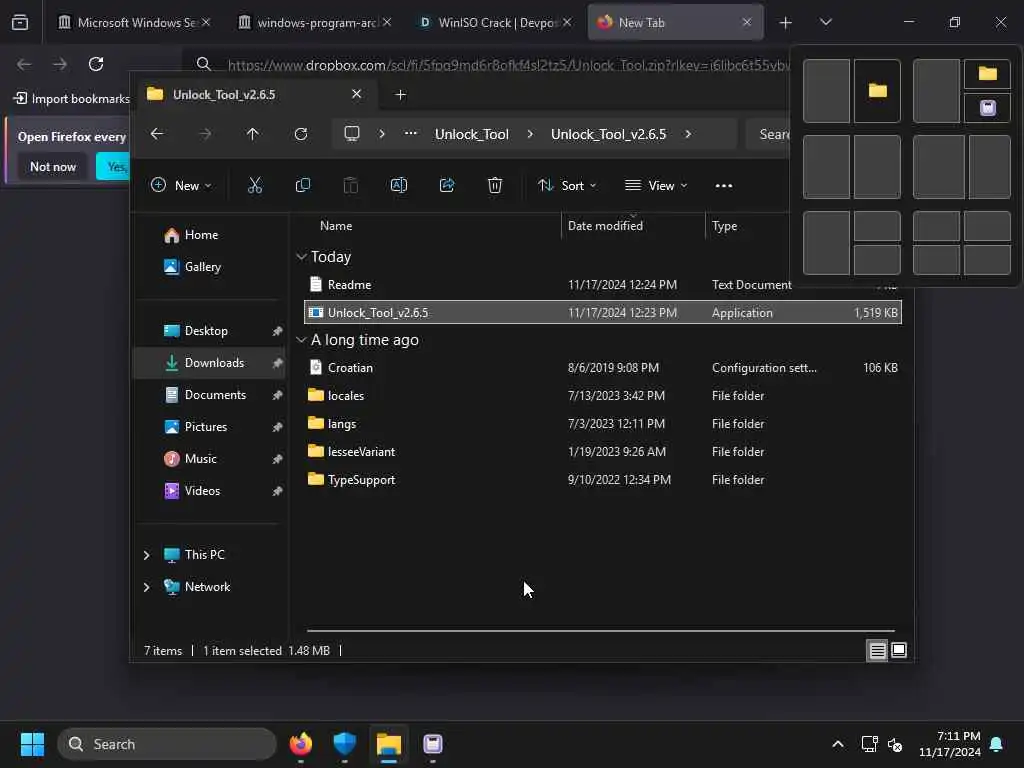
Task: Click File Explorer icon on taskbar
Action: pos(389,744)
